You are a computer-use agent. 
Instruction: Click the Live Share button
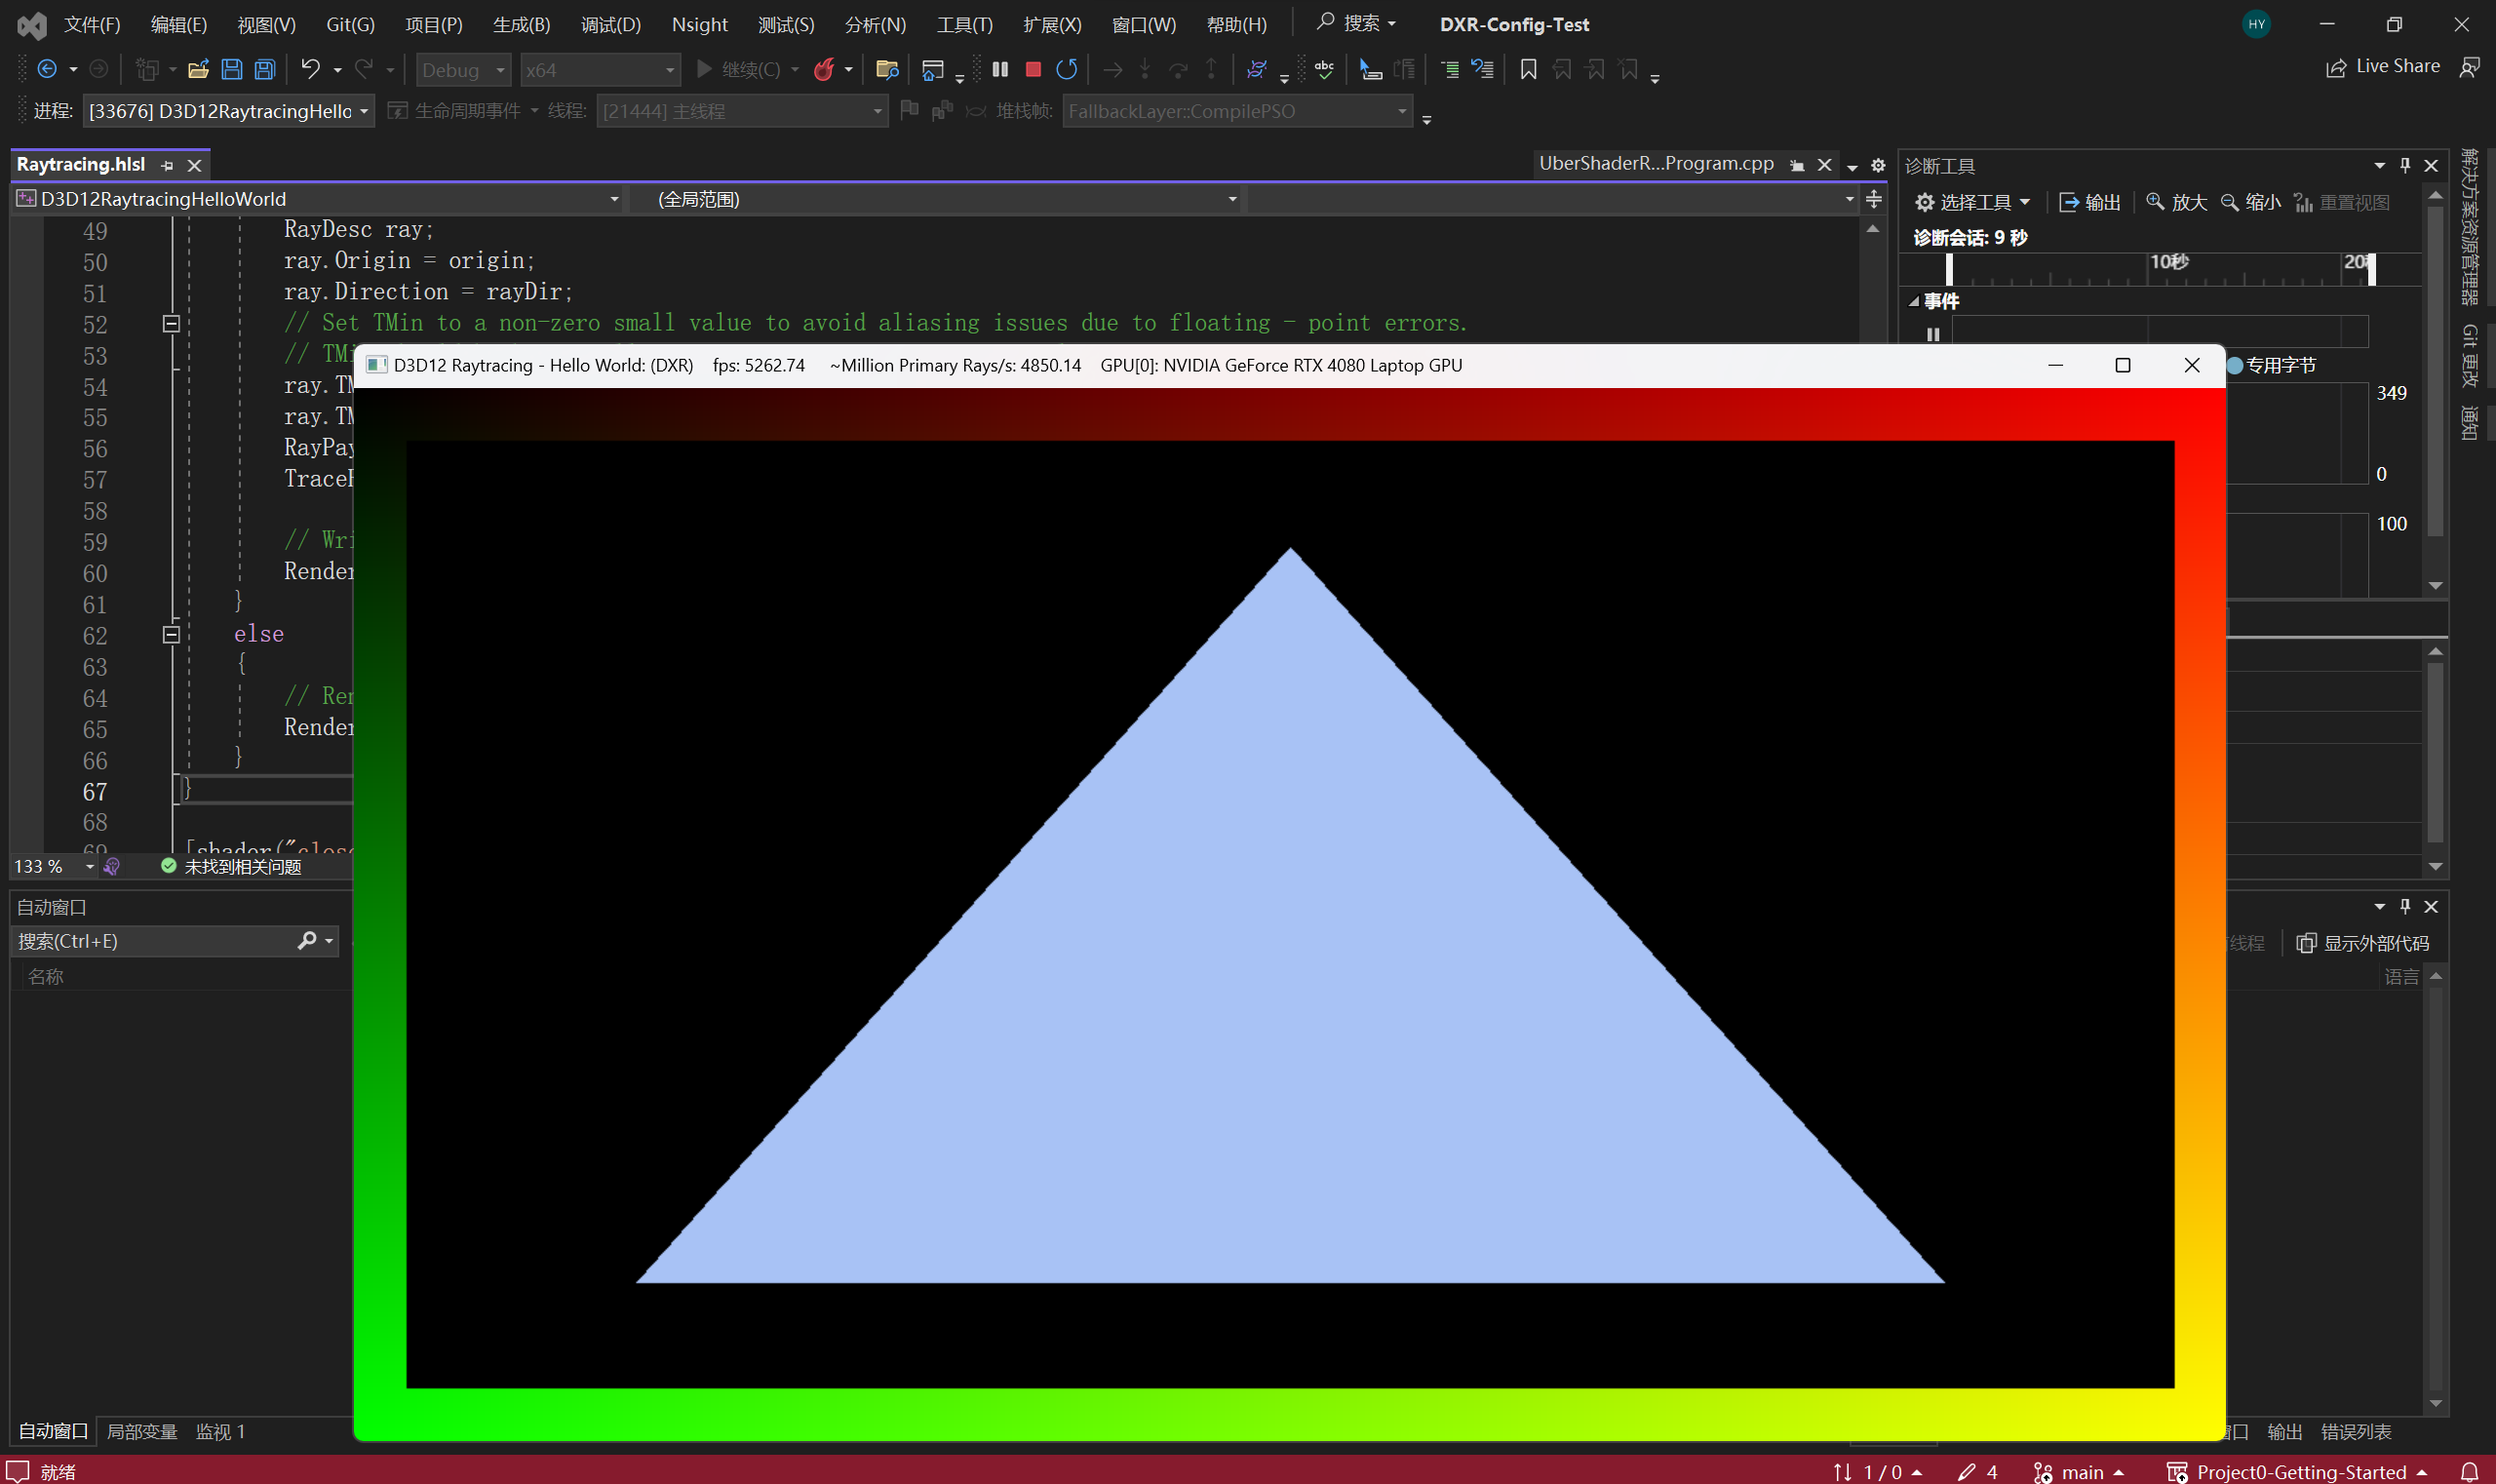click(x=2383, y=67)
